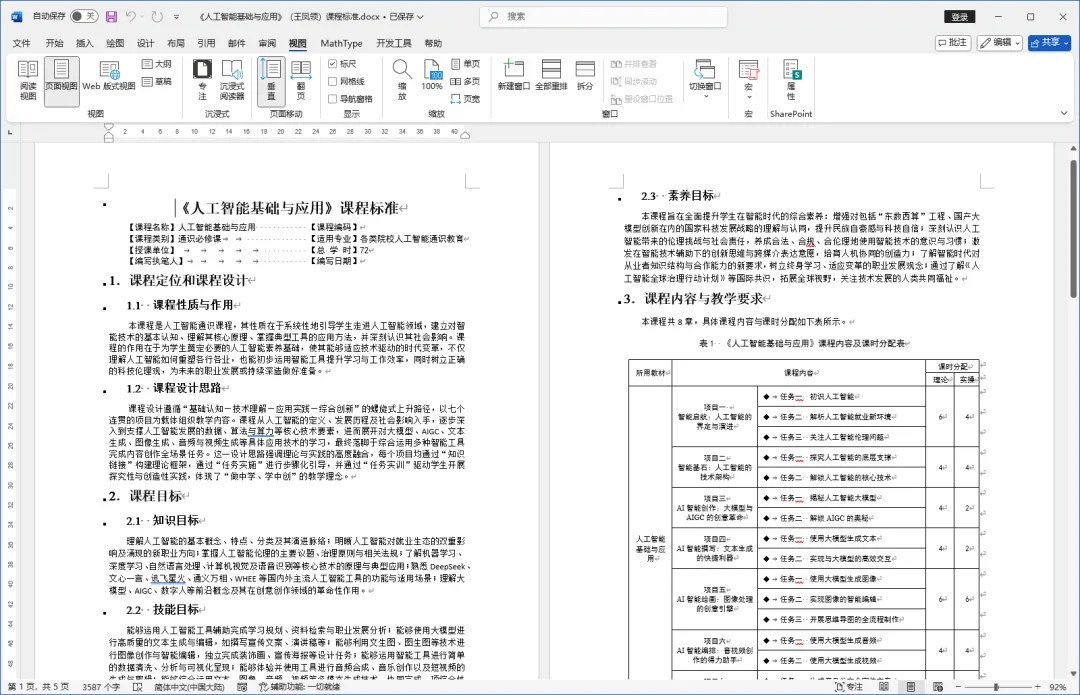
Task: Switch to Read Mode from status bar
Action: tap(884, 687)
